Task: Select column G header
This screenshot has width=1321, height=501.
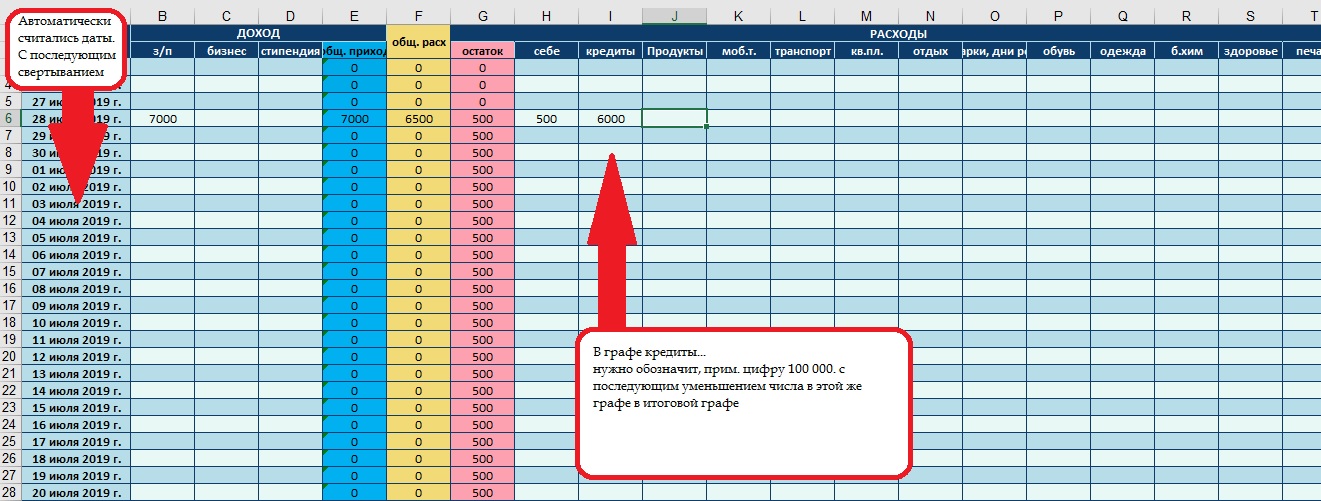Action: [482, 17]
